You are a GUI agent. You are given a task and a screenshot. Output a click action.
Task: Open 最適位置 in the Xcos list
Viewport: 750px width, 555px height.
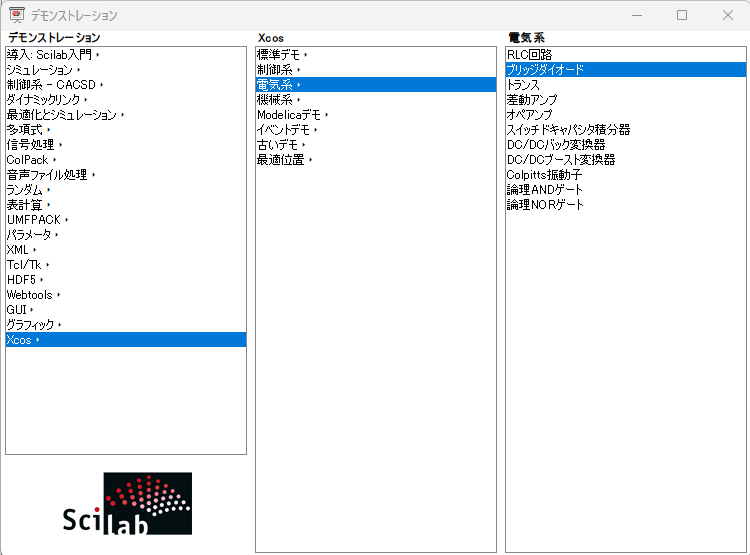tap(376, 160)
